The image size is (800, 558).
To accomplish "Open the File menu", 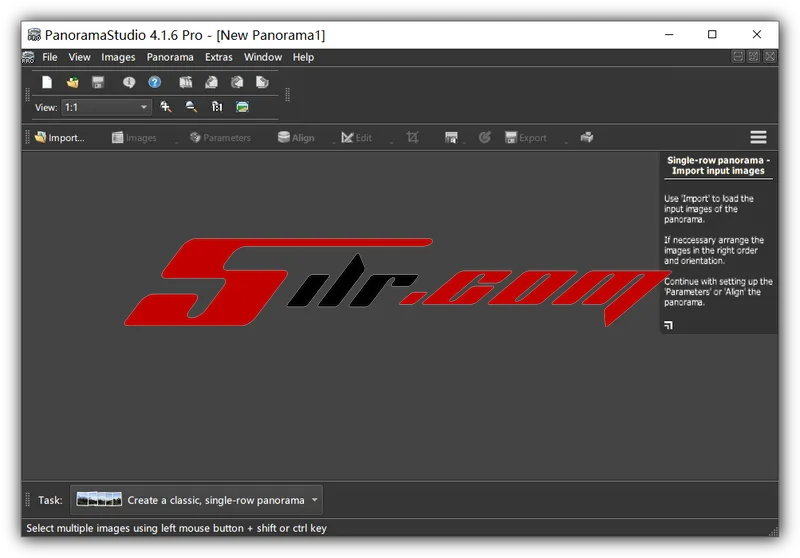I will point(49,57).
